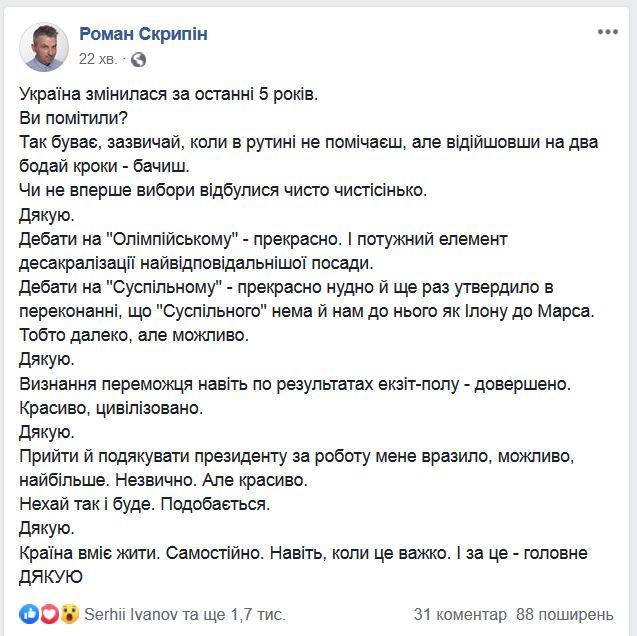Click the post's first line about Україна змінилася

[x=169, y=94]
